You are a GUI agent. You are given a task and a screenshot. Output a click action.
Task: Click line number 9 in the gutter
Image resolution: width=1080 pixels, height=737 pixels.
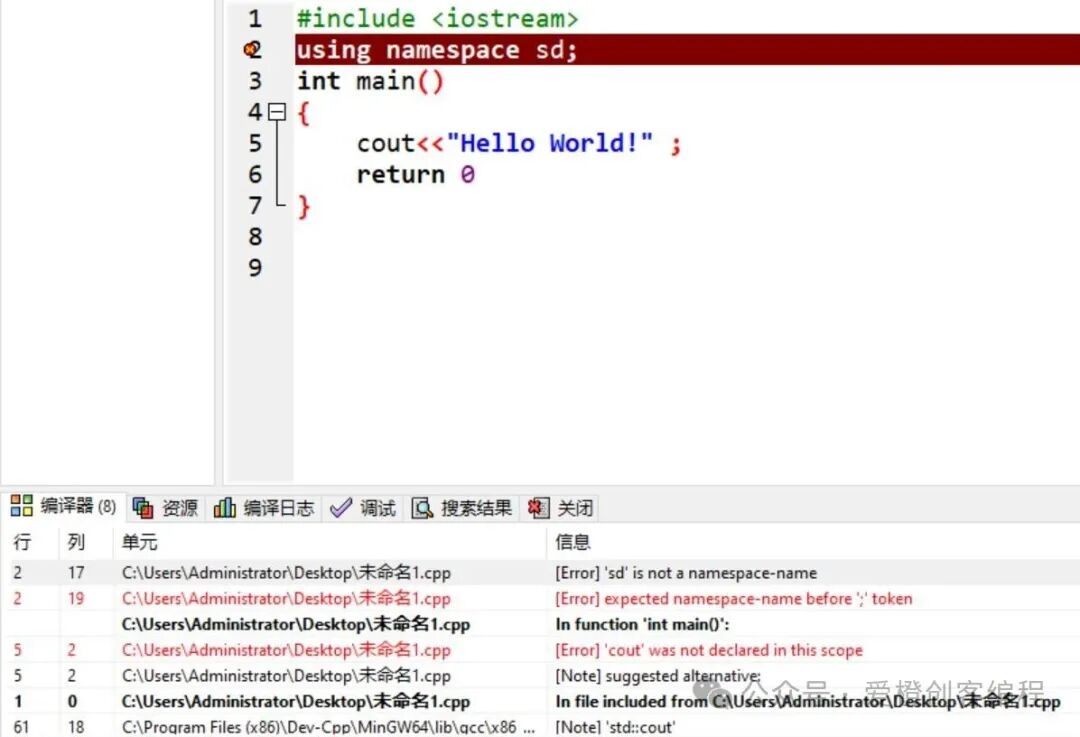[x=255, y=268]
